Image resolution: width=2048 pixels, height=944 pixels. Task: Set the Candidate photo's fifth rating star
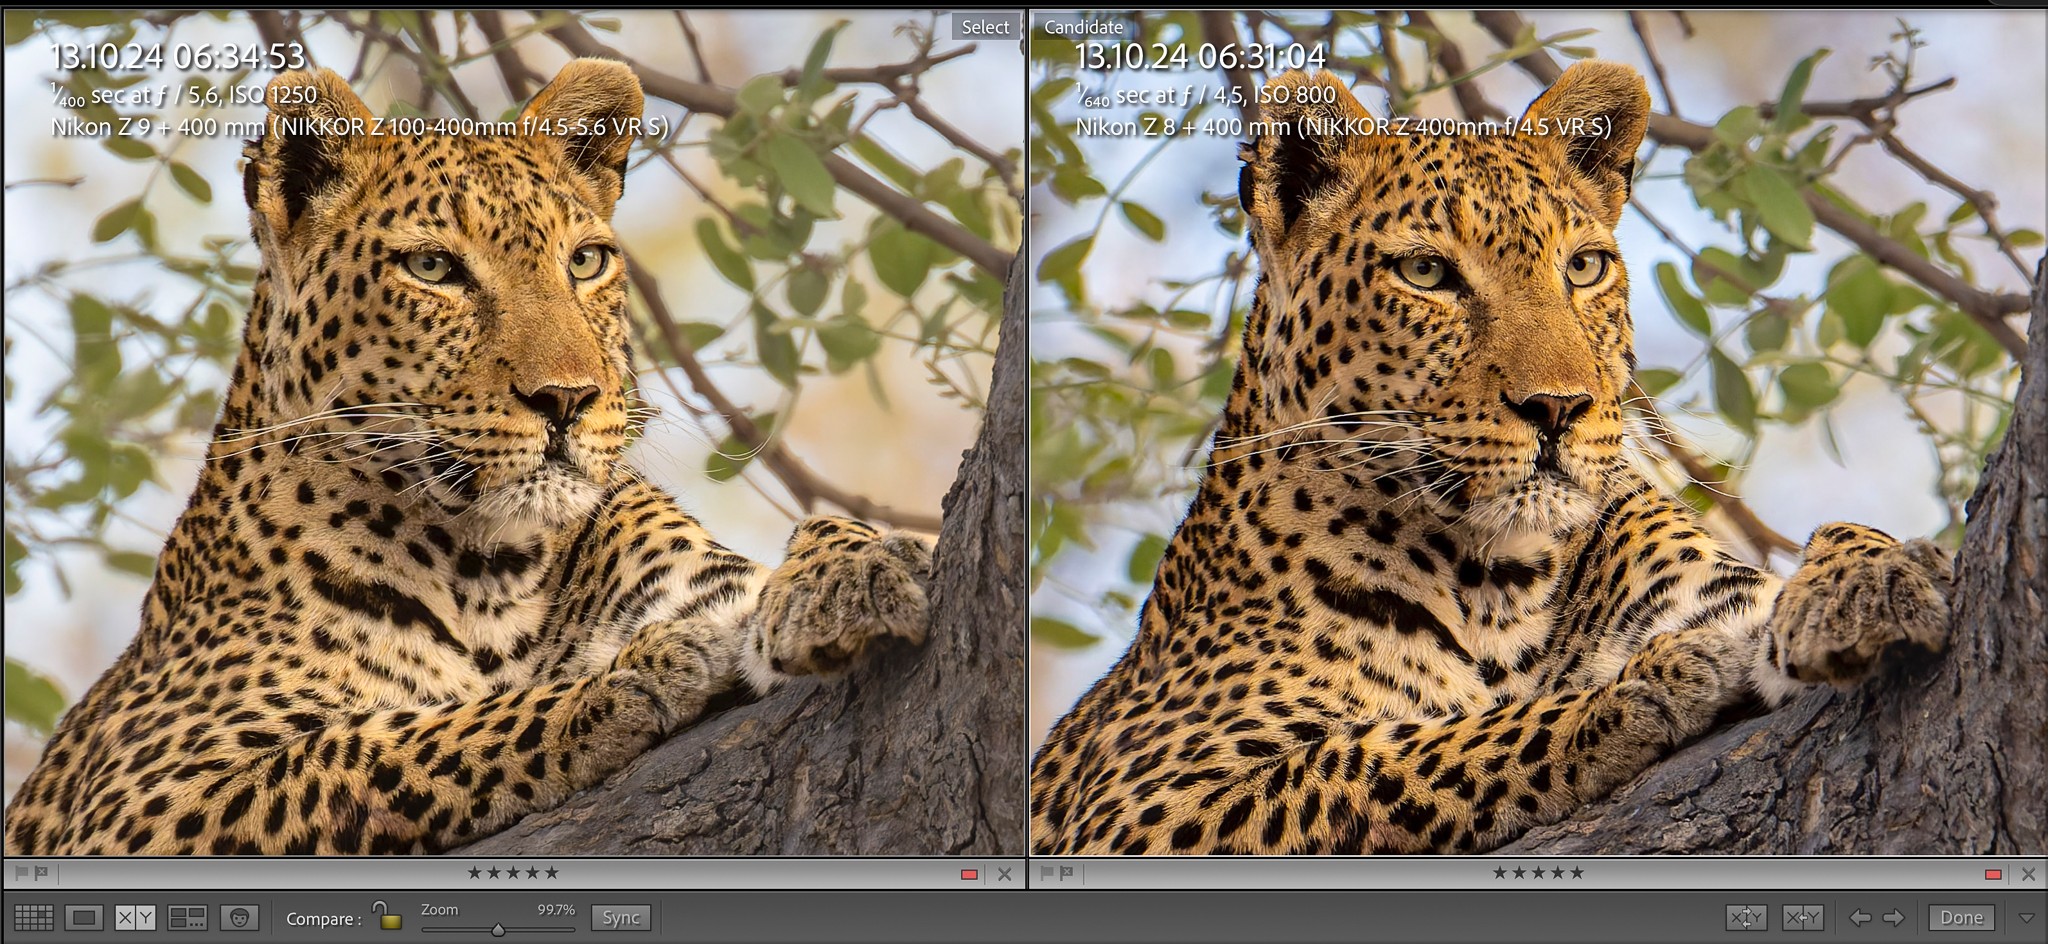pyautogui.click(x=1576, y=872)
